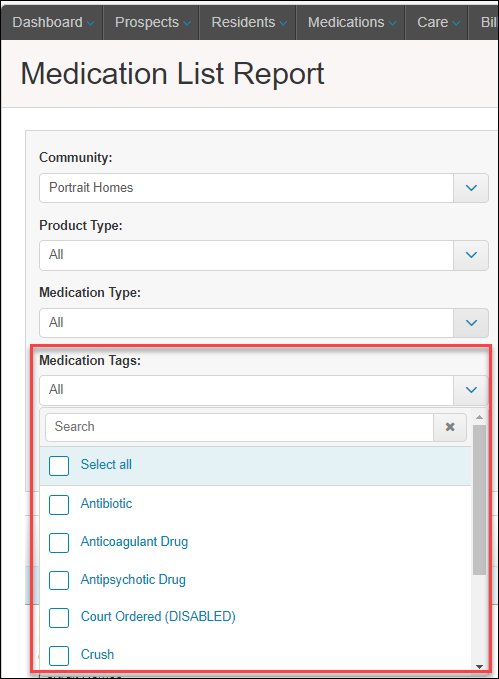Check the Antipsychotic Drug box
This screenshot has height=679, width=499.
point(59,580)
